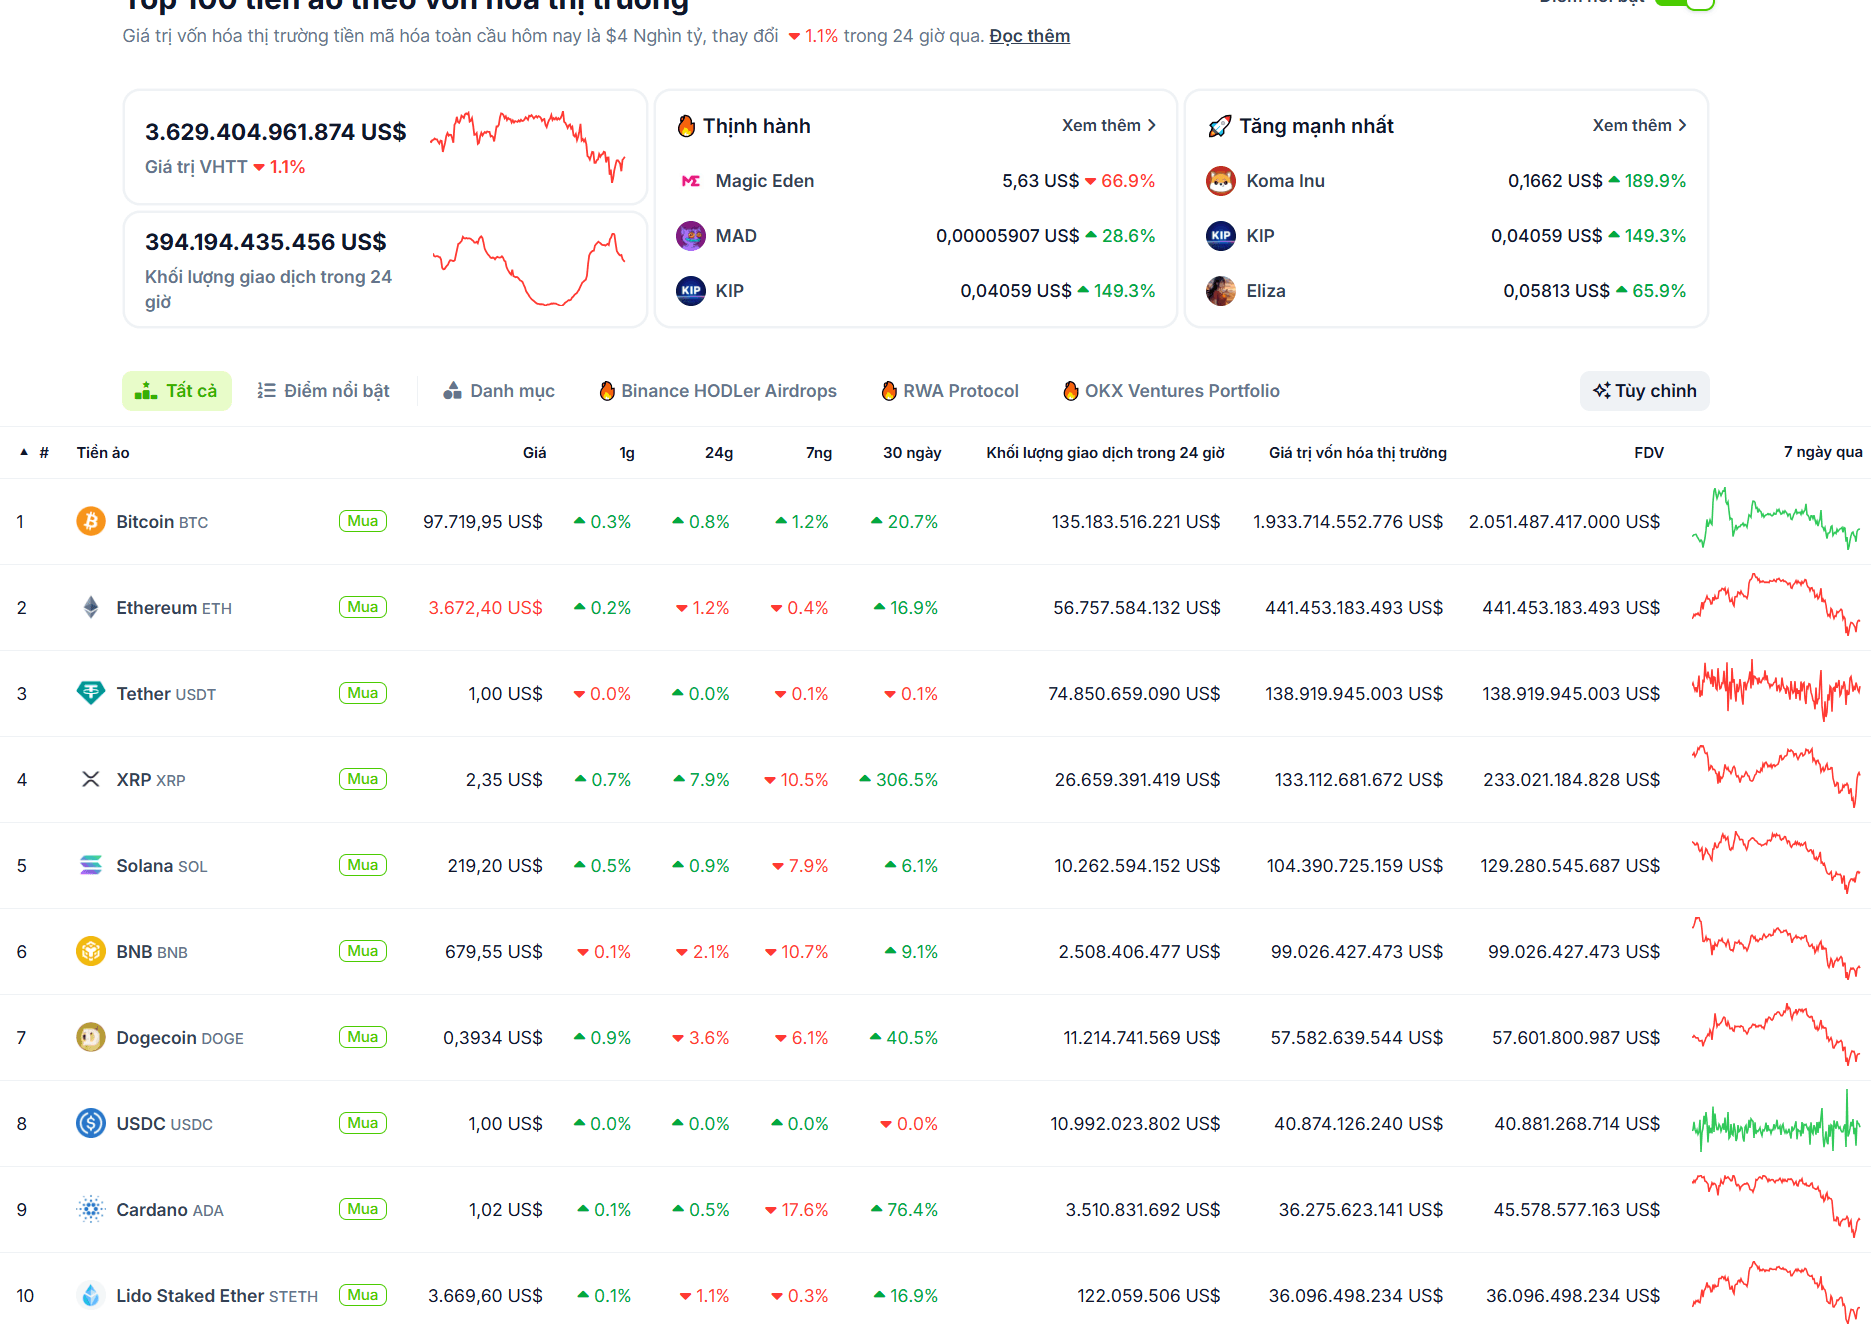Screen dimensions: 1871x1335
Task: Click flame icon of RWA Protocol
Action: tap(889, 391)
